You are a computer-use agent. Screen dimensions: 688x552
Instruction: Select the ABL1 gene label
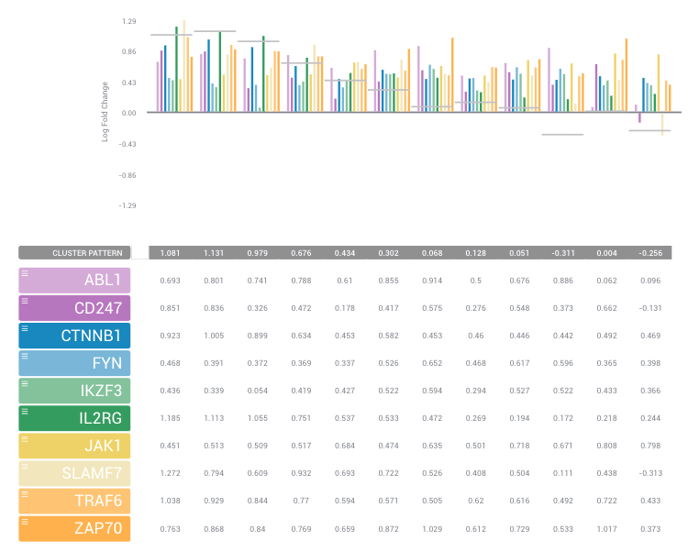[x=74, y=280]
